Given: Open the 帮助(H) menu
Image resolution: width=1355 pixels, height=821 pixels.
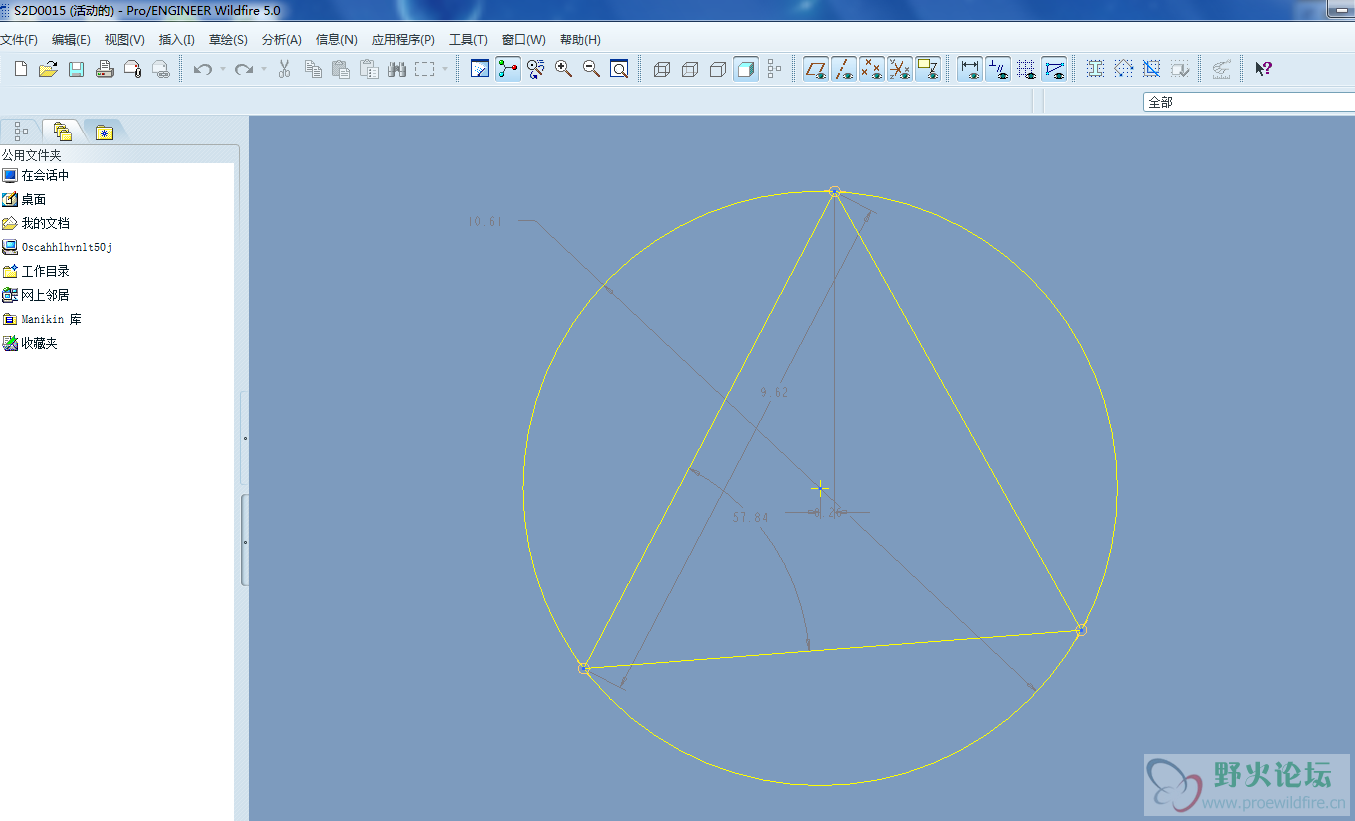Looking at the screenshot, I should coord(580,40).
